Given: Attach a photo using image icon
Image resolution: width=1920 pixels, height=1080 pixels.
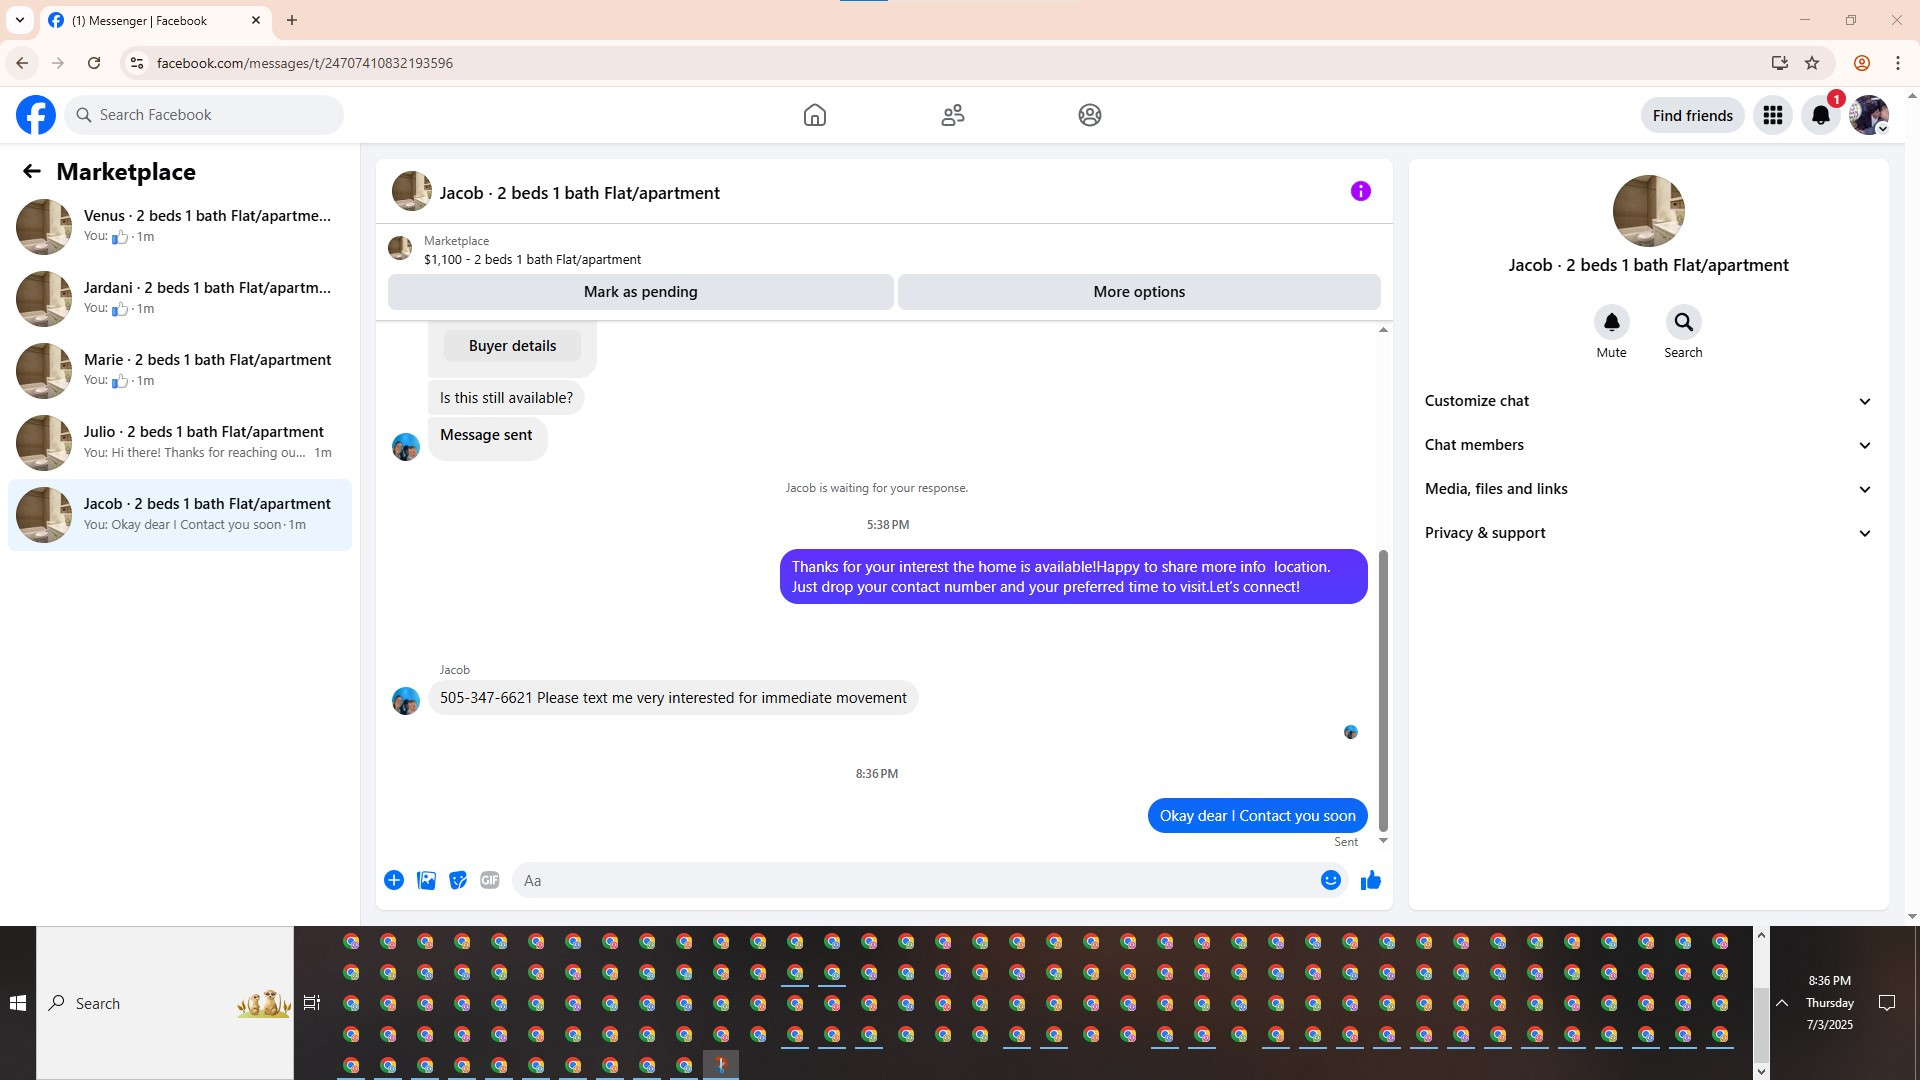Looking at the screenshot, I should [x=426, y=880].
